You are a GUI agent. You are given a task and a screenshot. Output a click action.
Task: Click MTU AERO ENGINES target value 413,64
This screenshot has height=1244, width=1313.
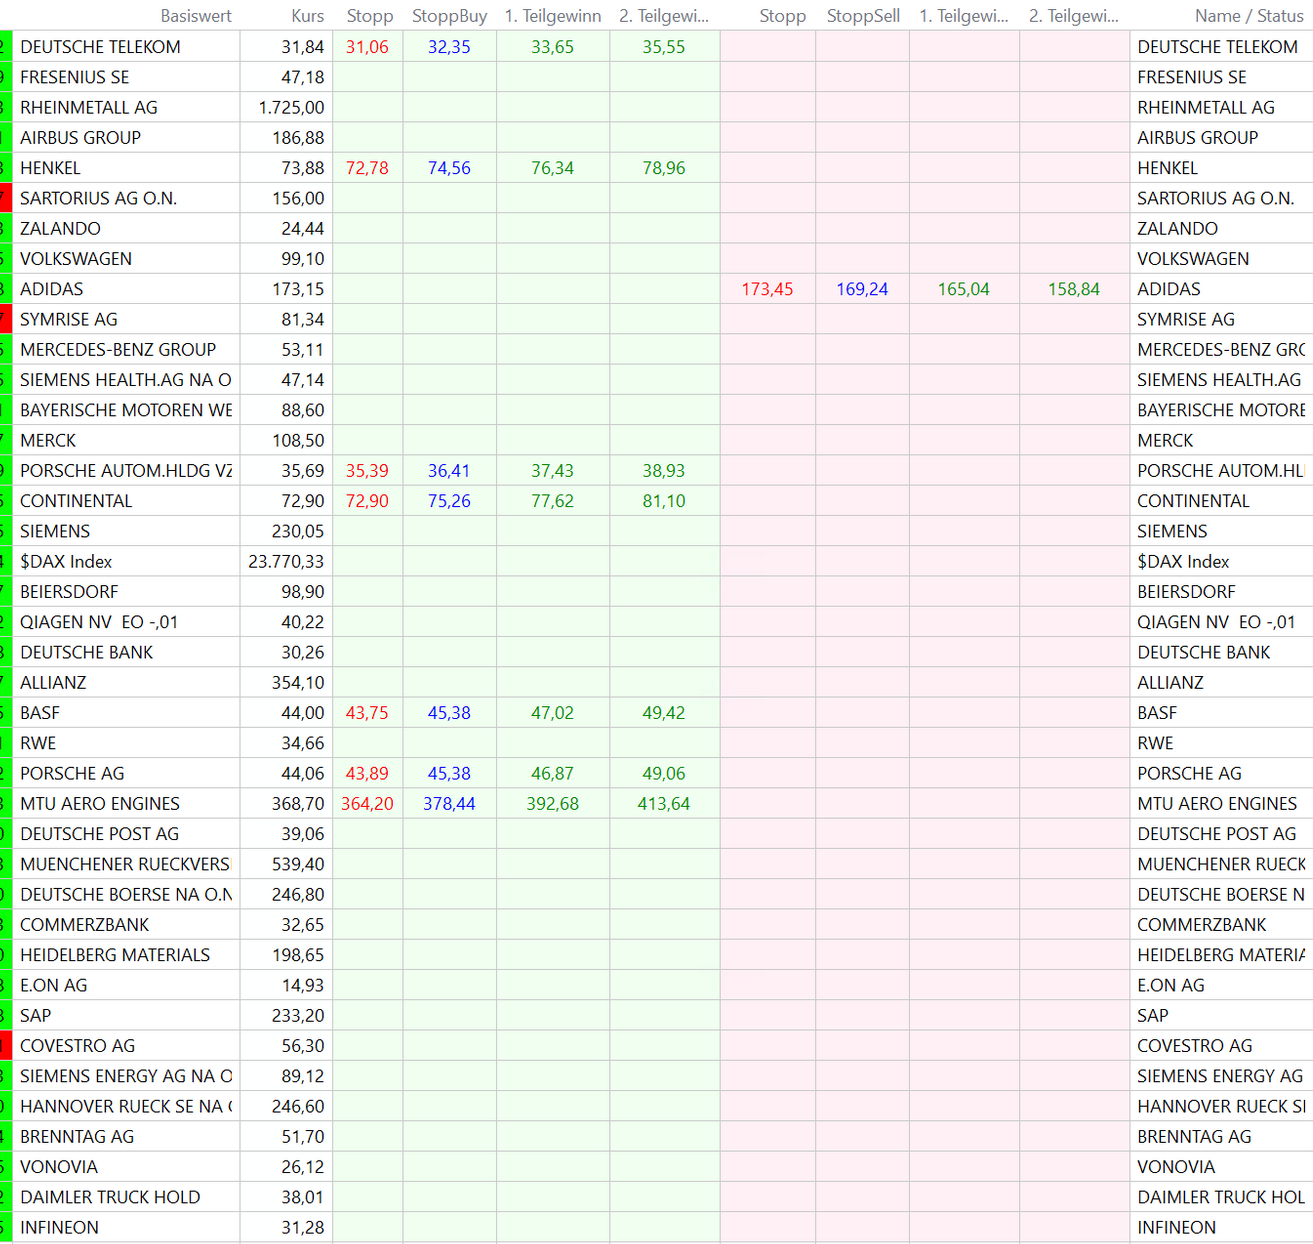click(663, 804)
